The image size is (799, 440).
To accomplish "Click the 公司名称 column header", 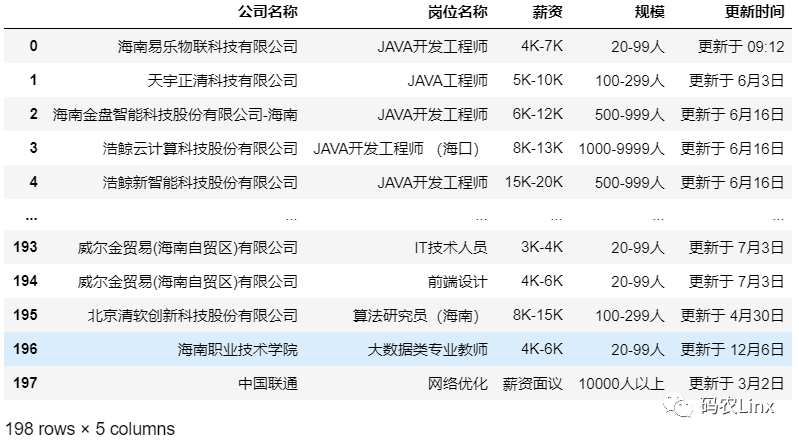I will (268, 12).
